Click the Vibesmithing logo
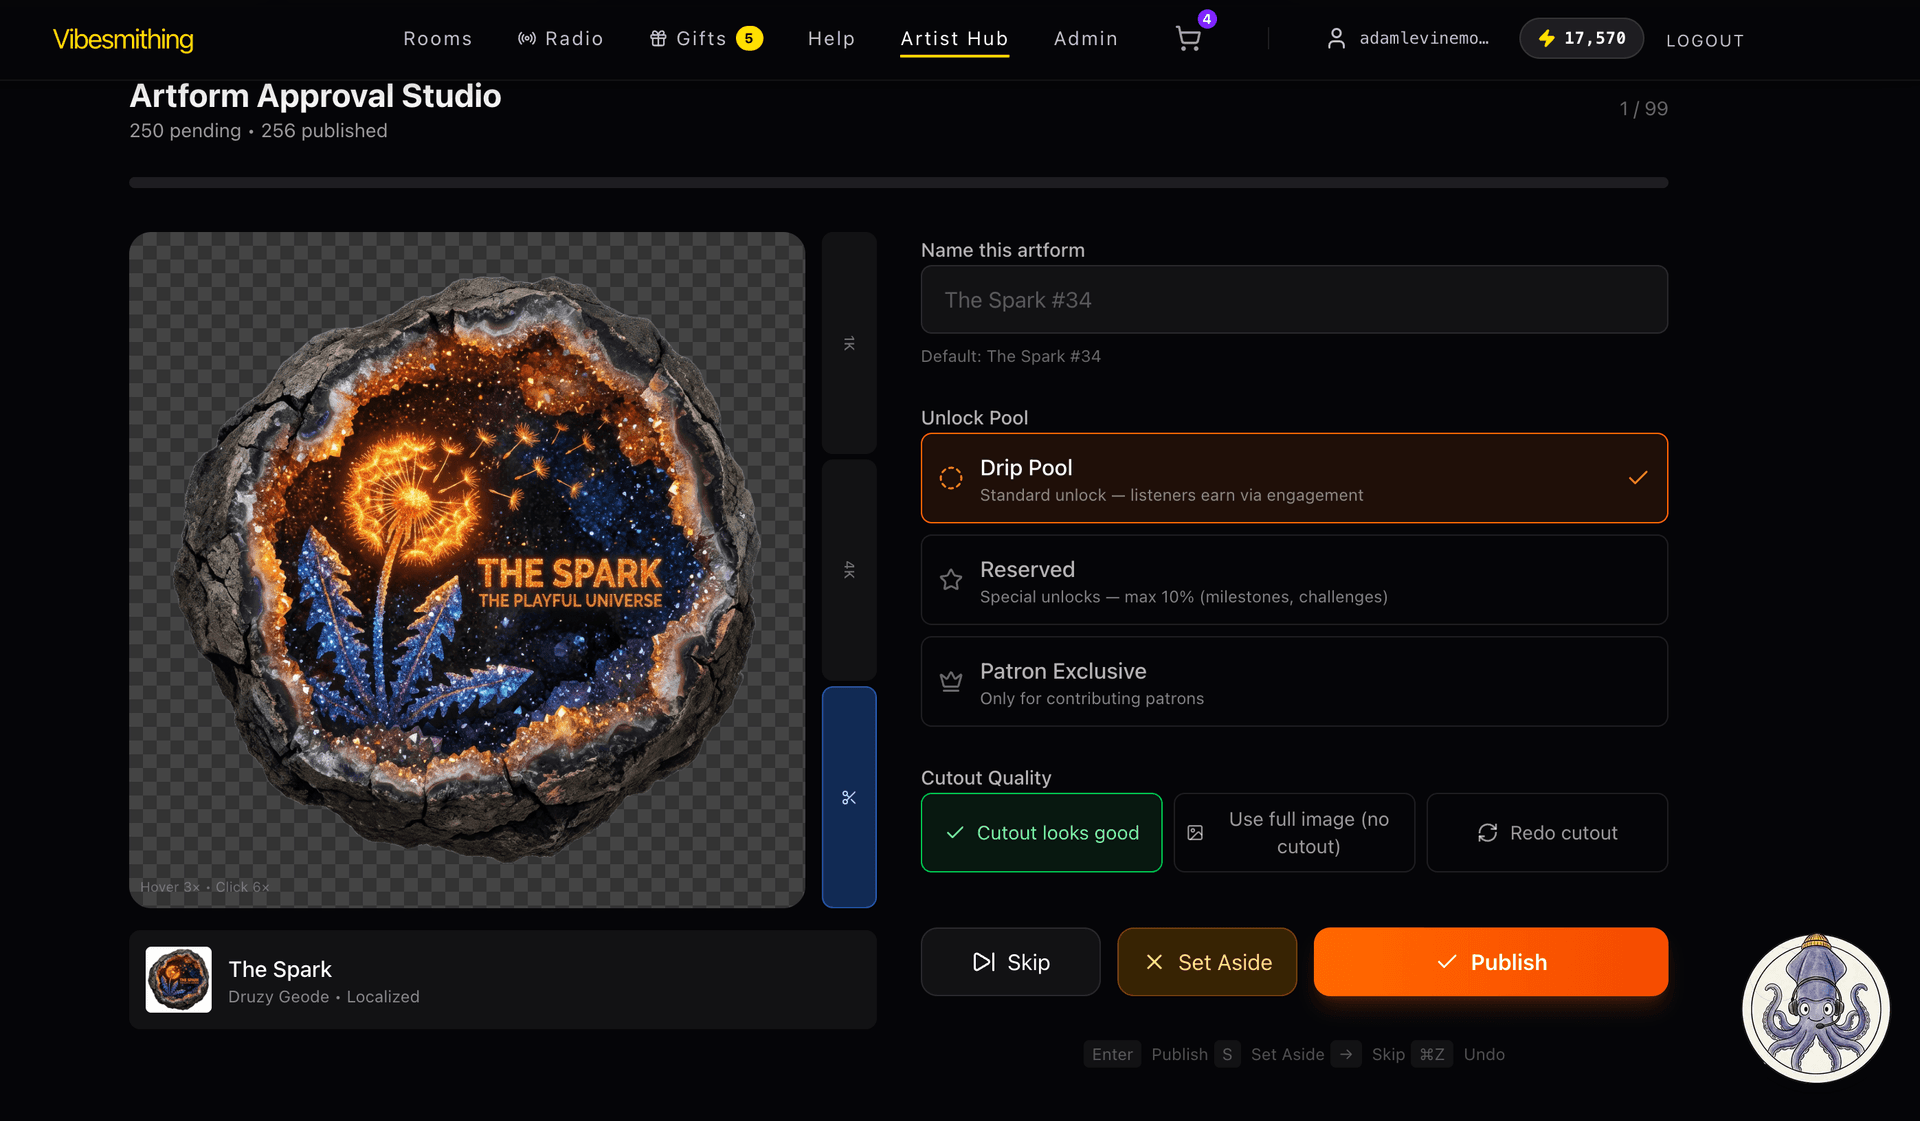Screen dimensions: 1920x1121 (x=123, y=41)
